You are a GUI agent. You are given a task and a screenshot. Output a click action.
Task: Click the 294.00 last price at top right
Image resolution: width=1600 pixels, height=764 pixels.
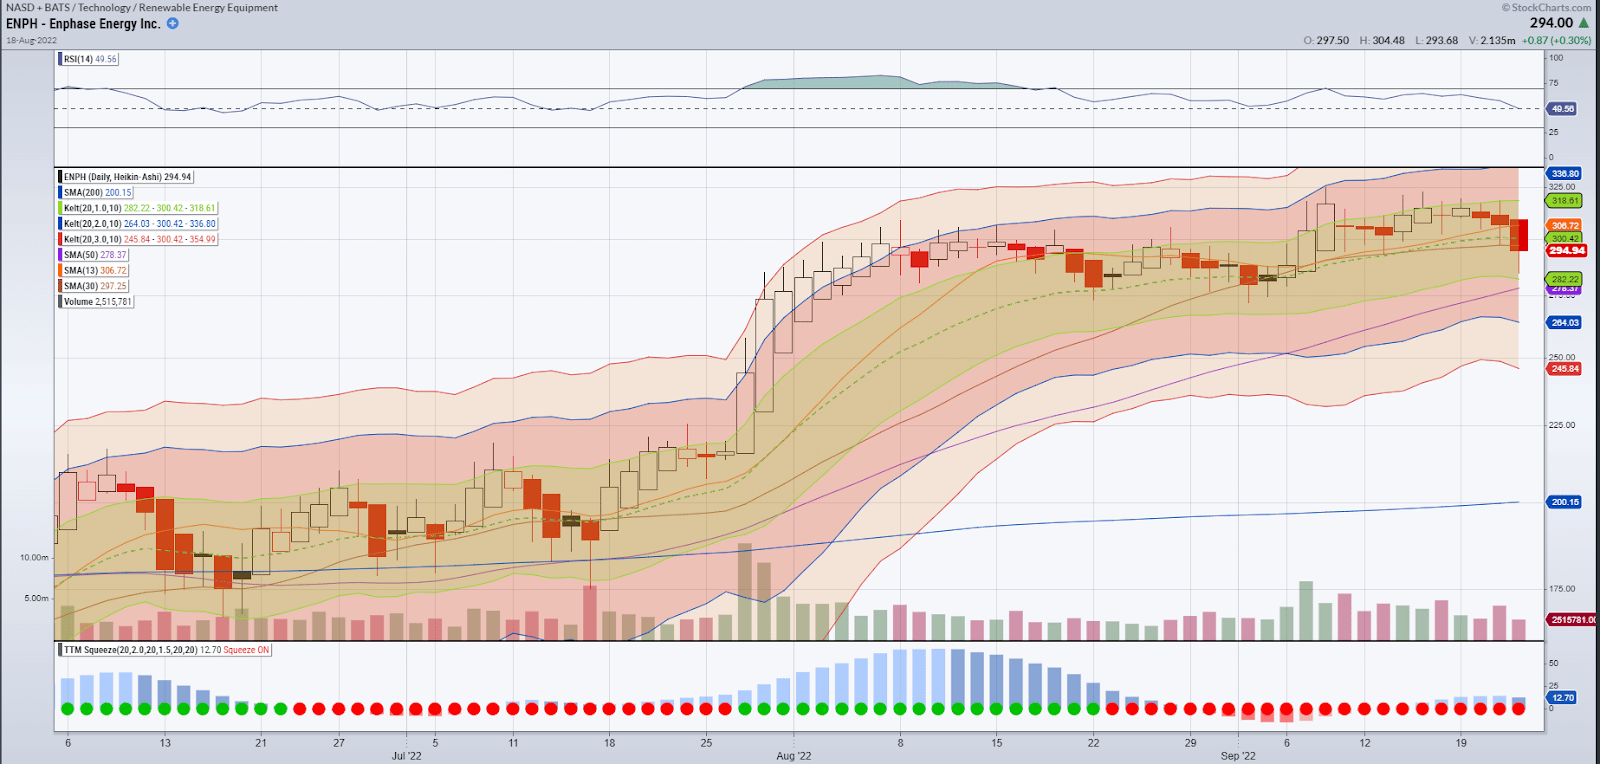click(x=1551, y=22)
